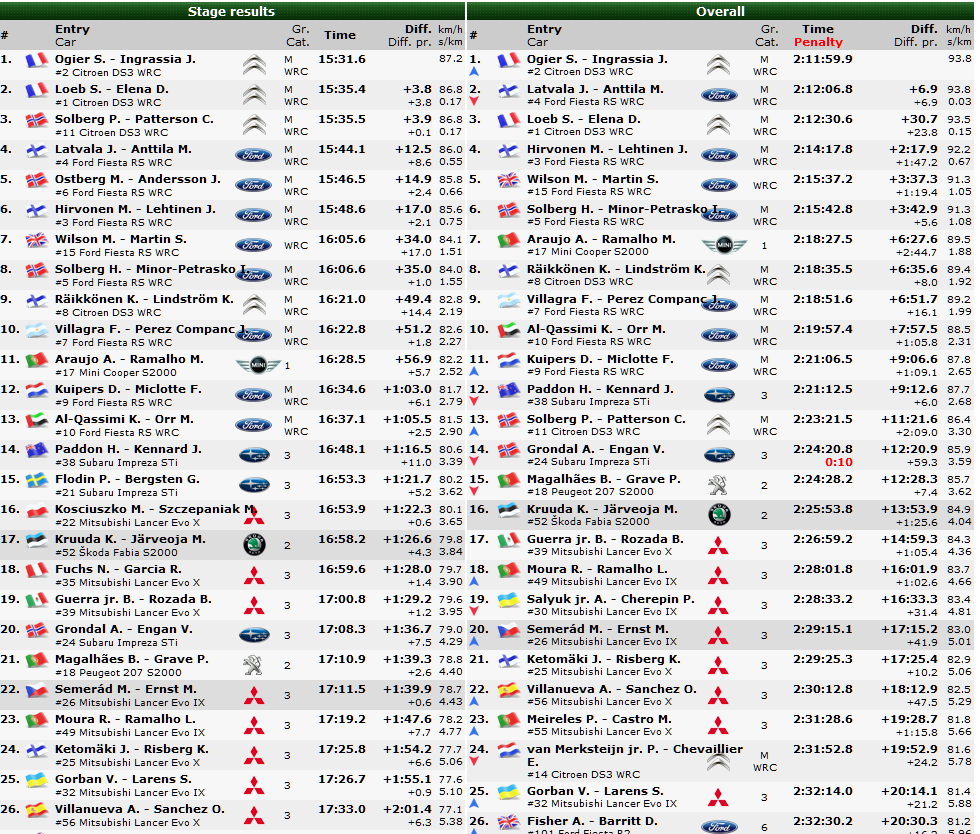Click the Mitsubishi logo in Fuchs's row
This screenshot has width=980, height=834.
[254, 576]
